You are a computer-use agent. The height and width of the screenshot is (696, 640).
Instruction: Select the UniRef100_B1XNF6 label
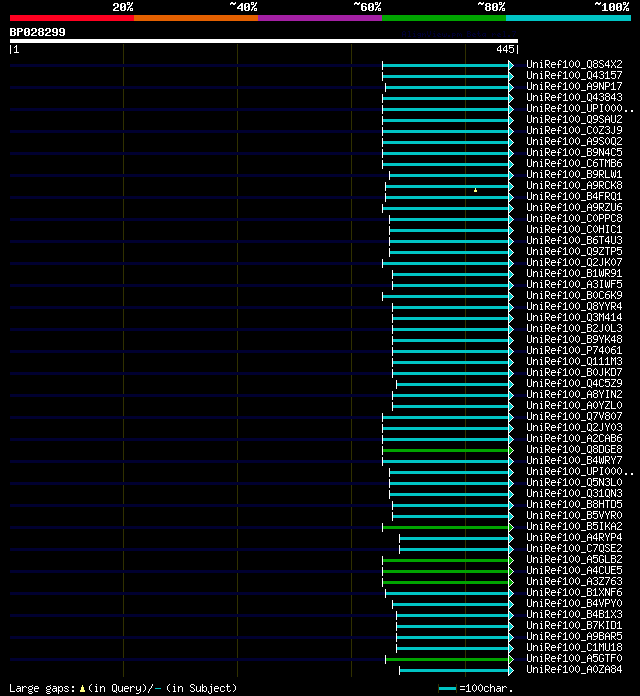[574, 592]
